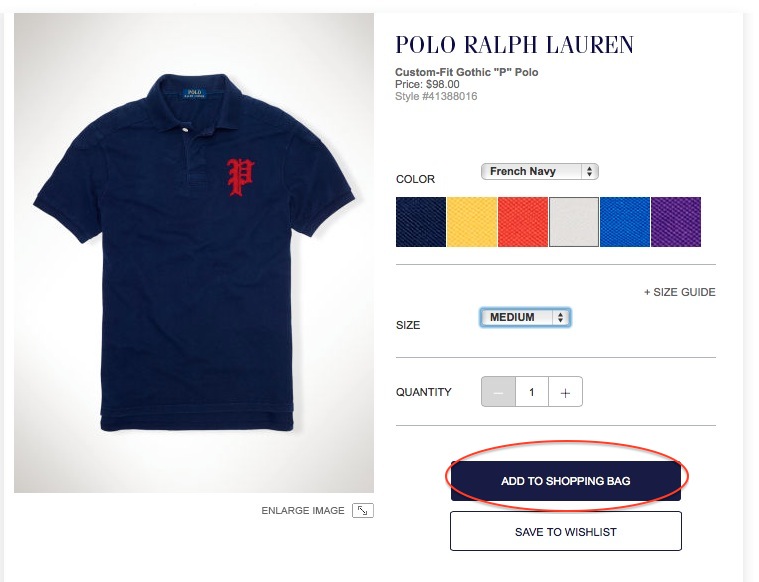Click the navy polo product image
The width and height of the screenshot is (759, 582).
[194, 253]
